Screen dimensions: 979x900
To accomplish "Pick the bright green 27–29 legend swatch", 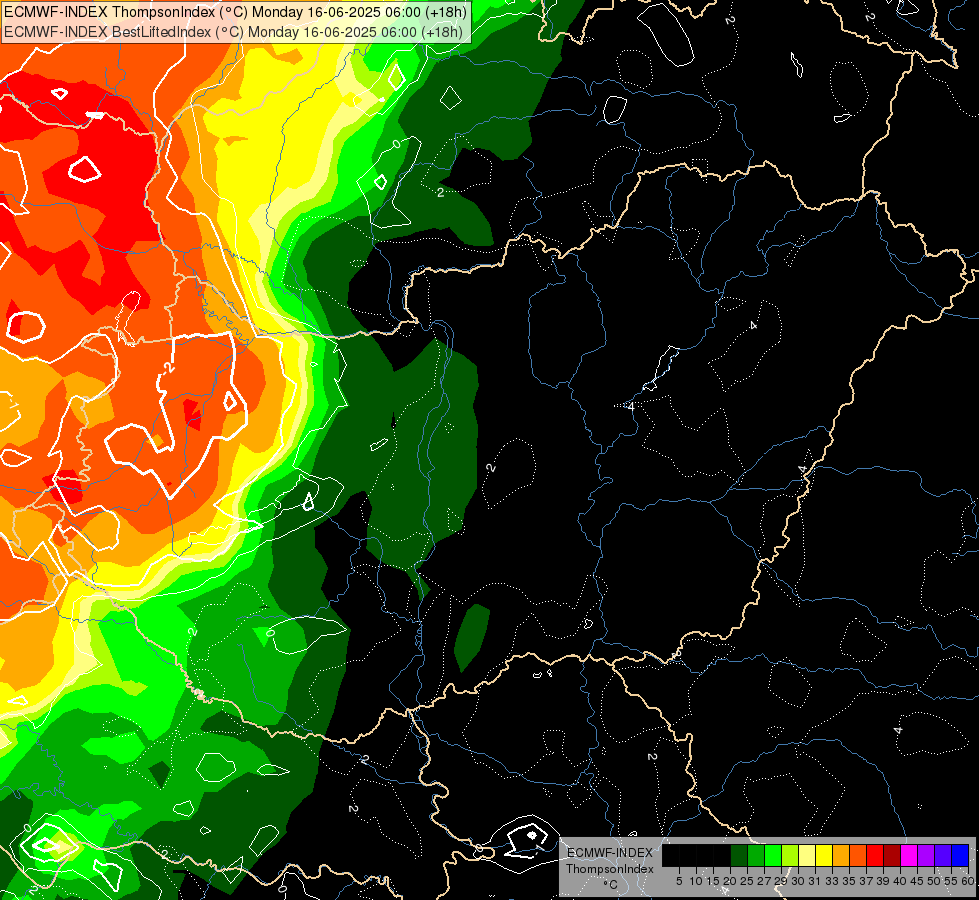I will [773, 855].
